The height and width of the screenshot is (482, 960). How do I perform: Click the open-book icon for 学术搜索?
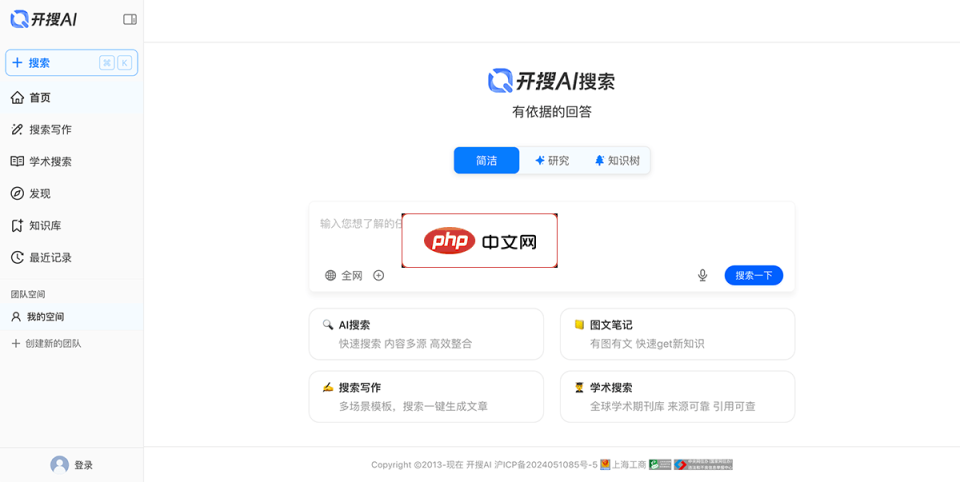(17, 162)
